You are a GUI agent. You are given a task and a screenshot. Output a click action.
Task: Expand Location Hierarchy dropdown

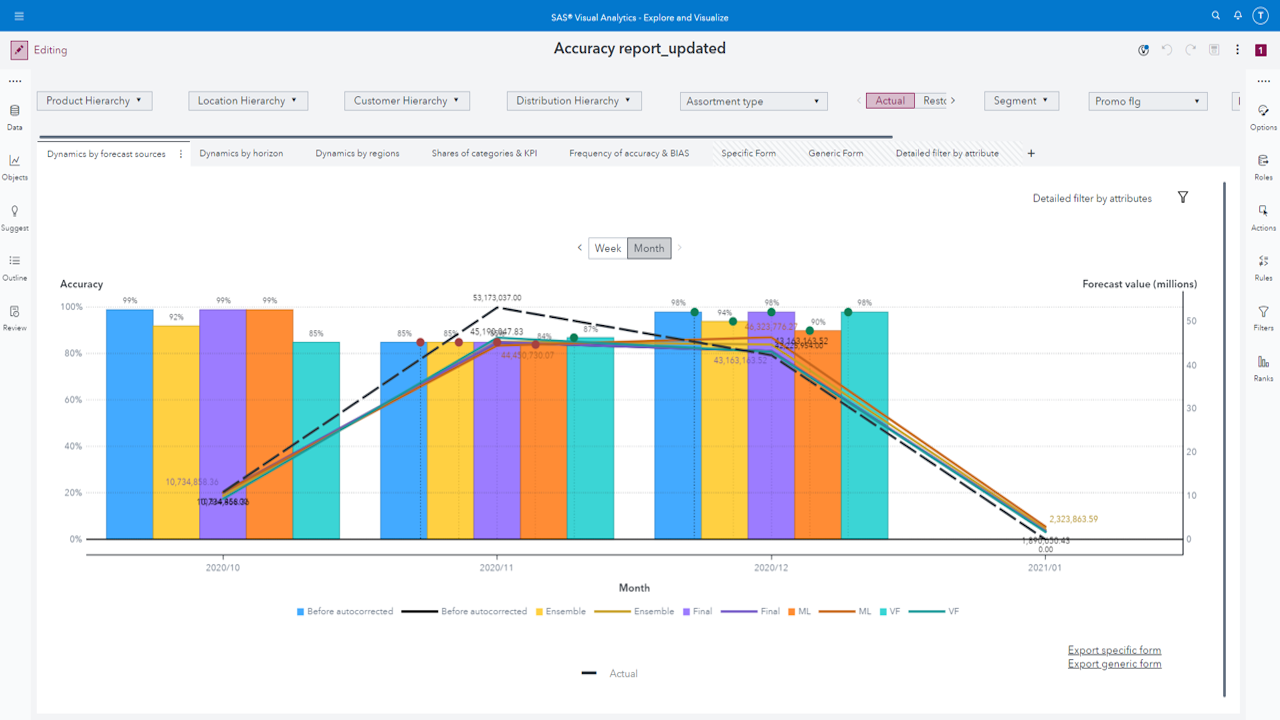tap(248, 101)
